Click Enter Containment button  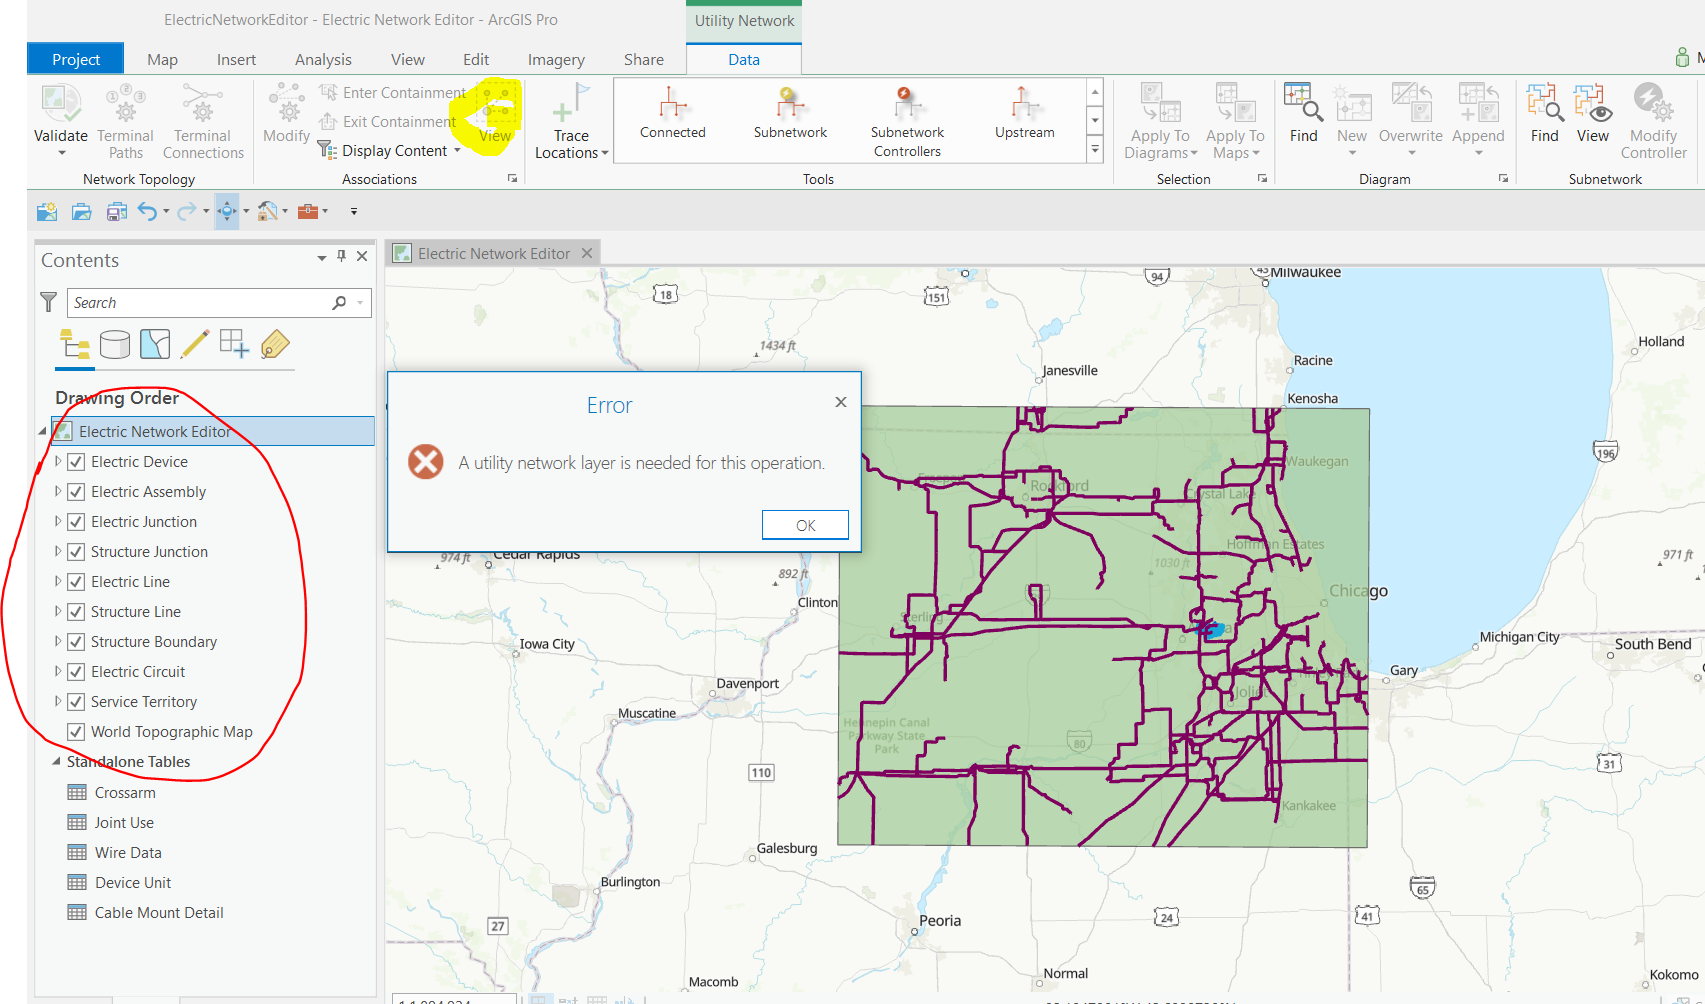pos(393,93)
